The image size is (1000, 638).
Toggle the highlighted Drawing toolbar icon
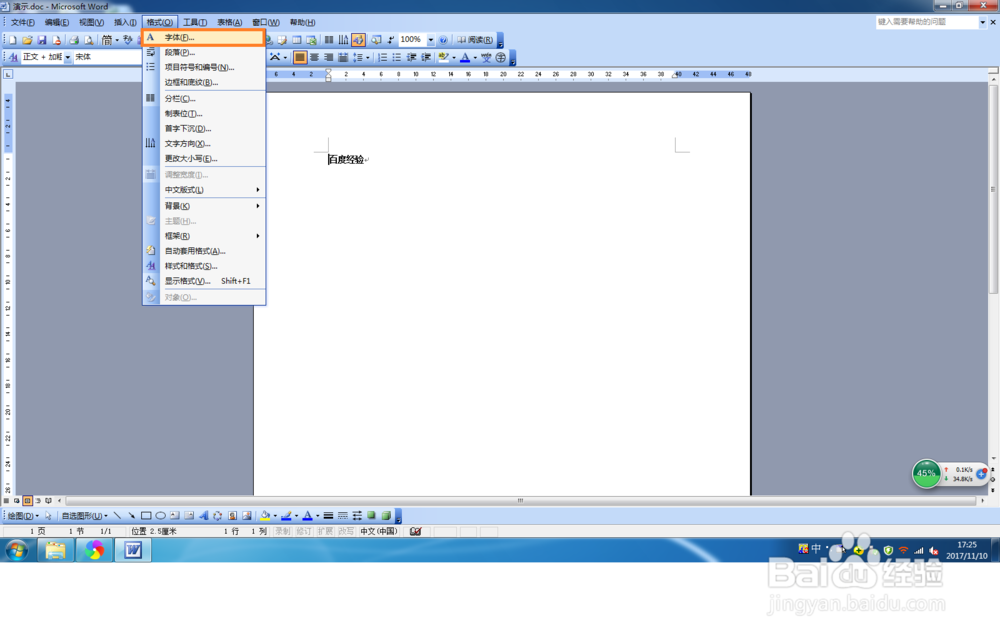[x=358, y=40]
